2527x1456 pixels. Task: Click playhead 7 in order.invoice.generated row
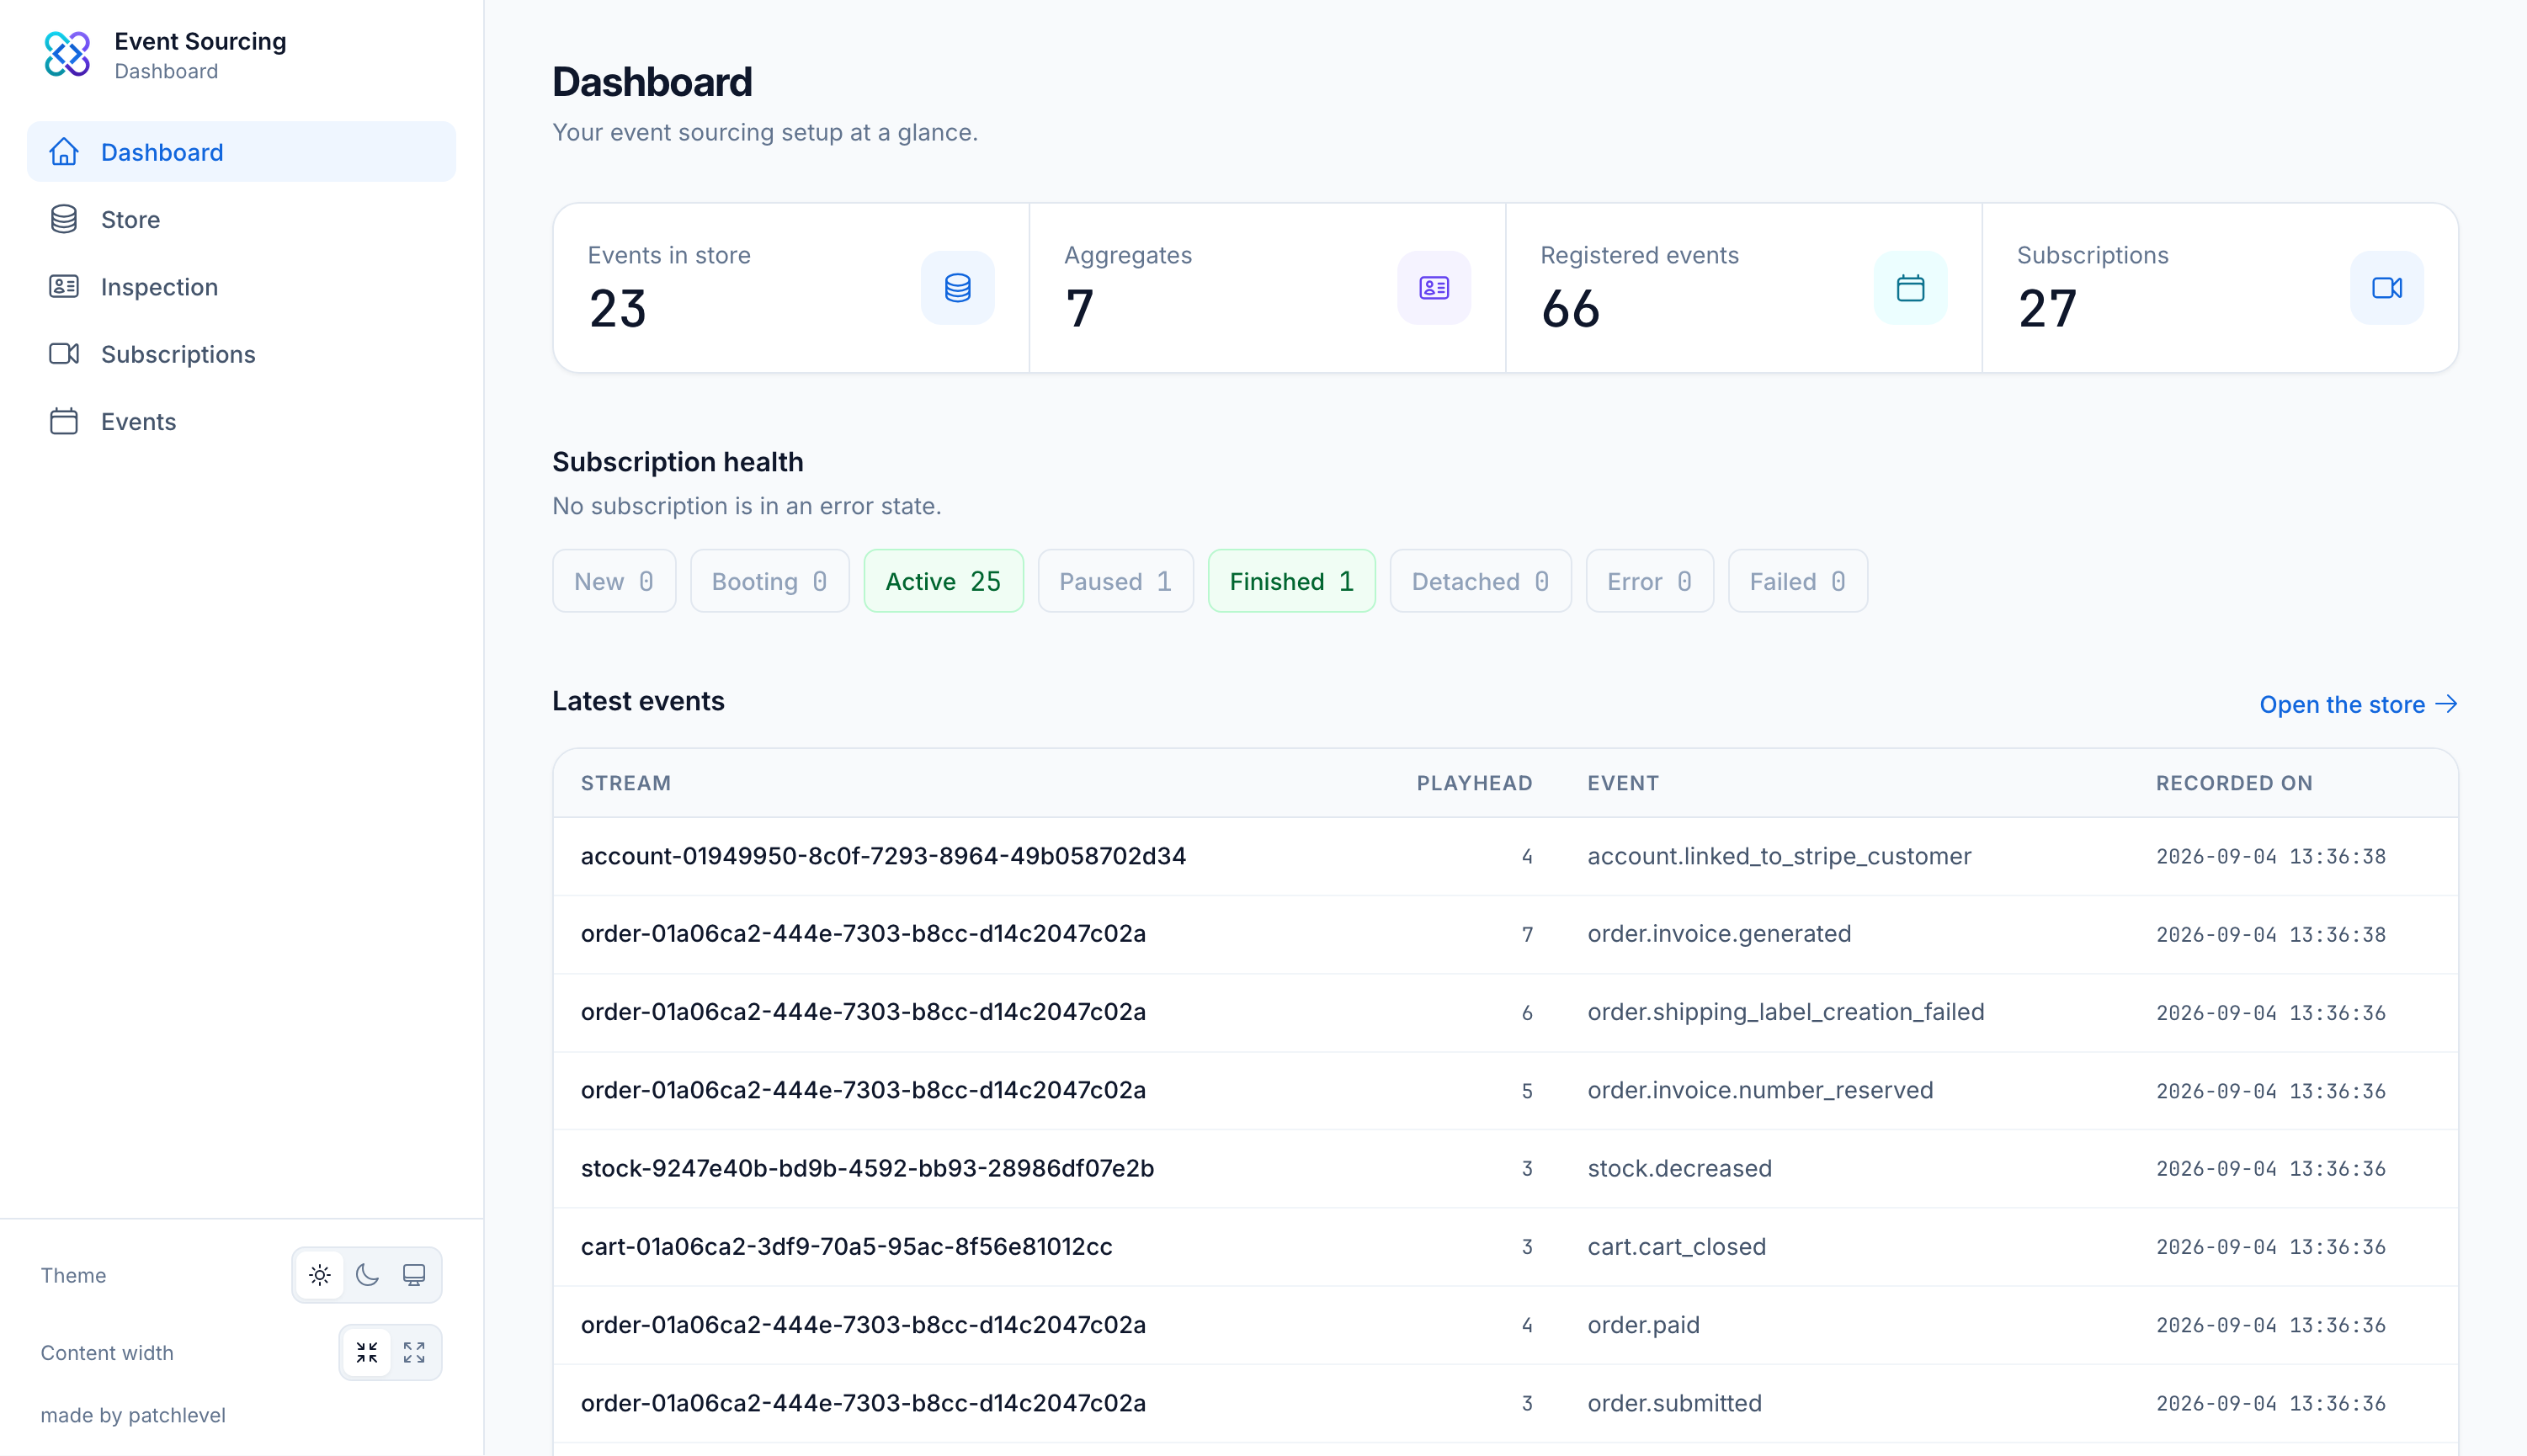coord(1526,934)
